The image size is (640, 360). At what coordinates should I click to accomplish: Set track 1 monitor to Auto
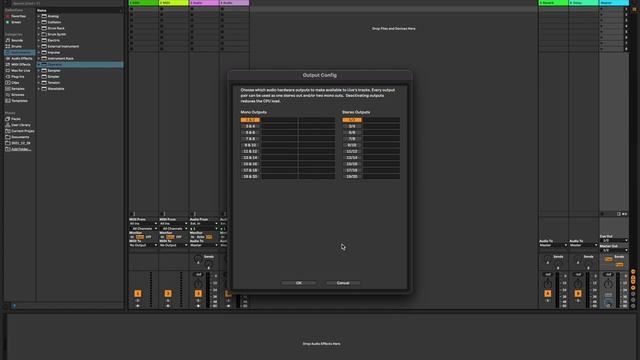point(140,237)
